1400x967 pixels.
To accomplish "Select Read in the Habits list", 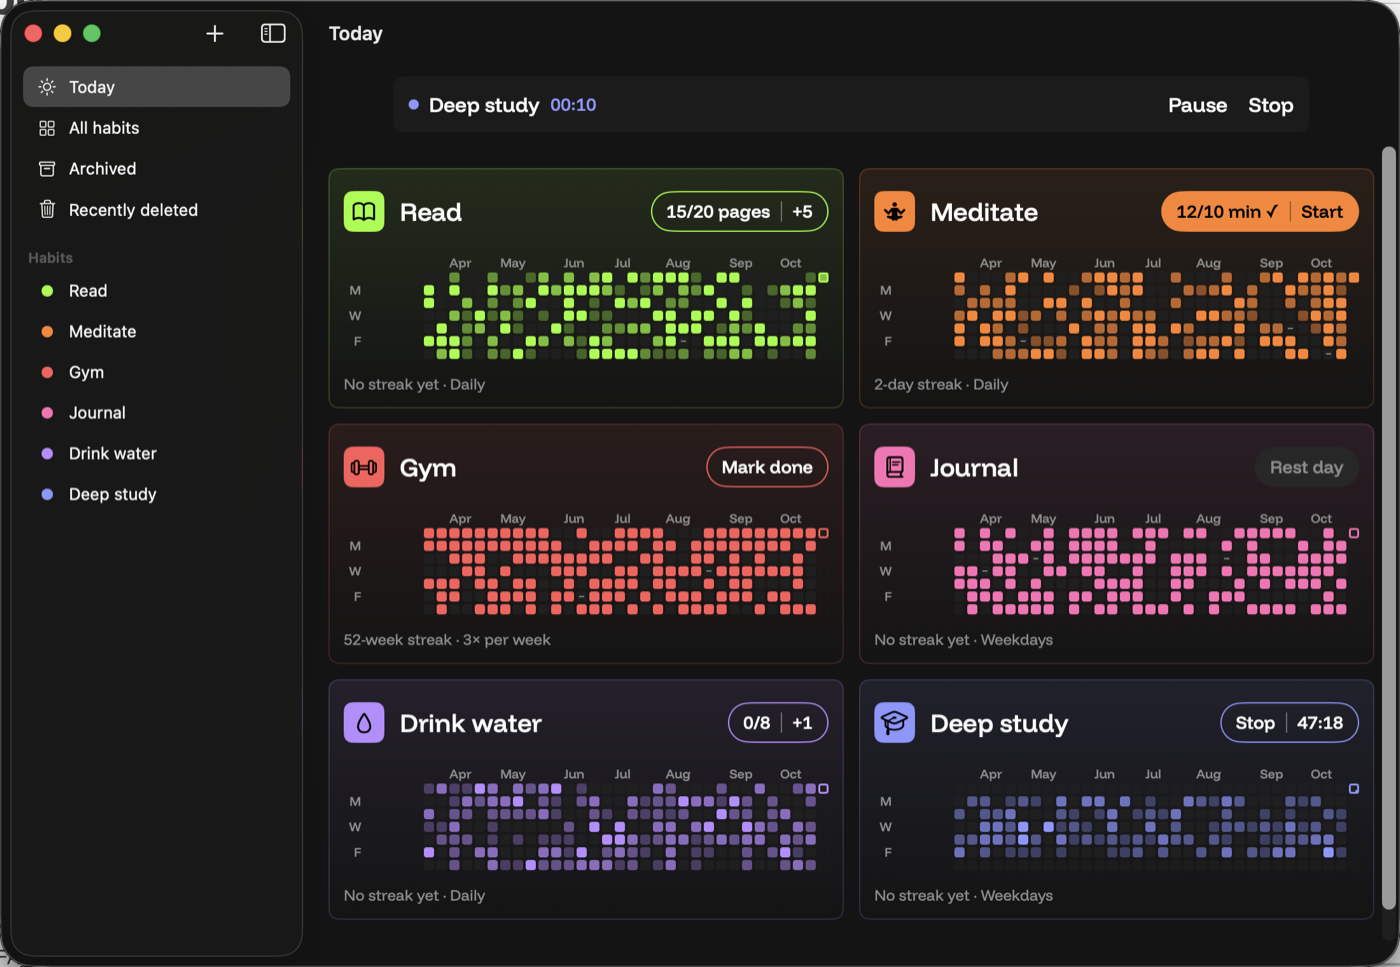I will click(x=157, y=291).
